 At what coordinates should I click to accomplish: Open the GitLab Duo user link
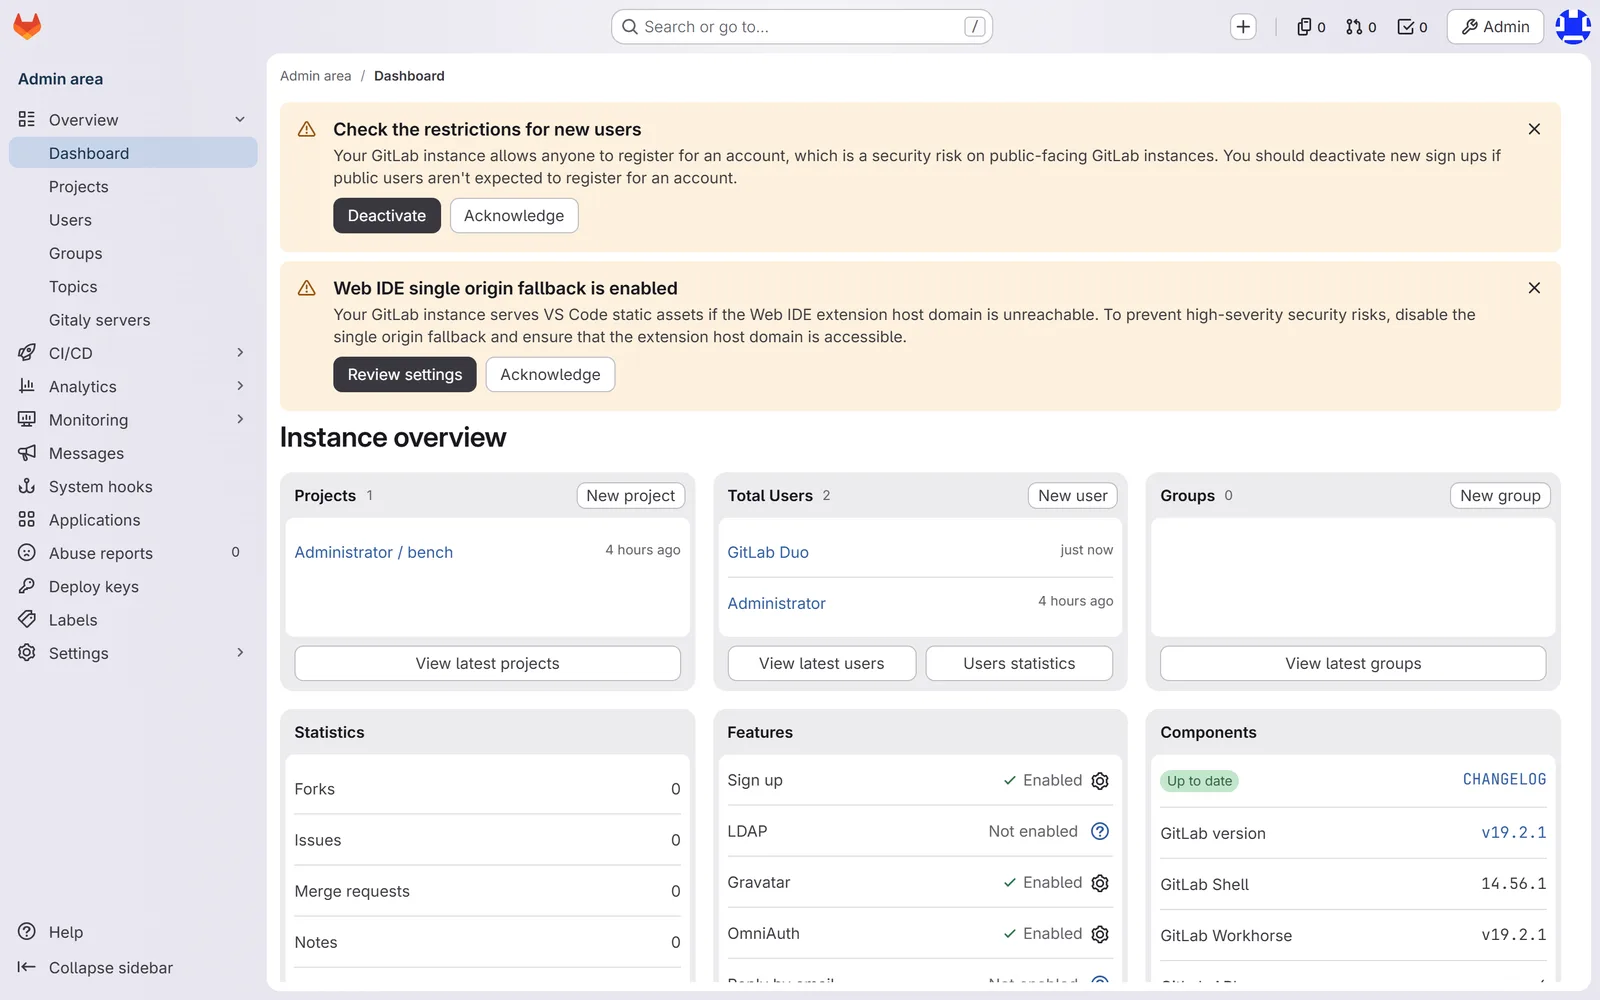click(768, 552)
